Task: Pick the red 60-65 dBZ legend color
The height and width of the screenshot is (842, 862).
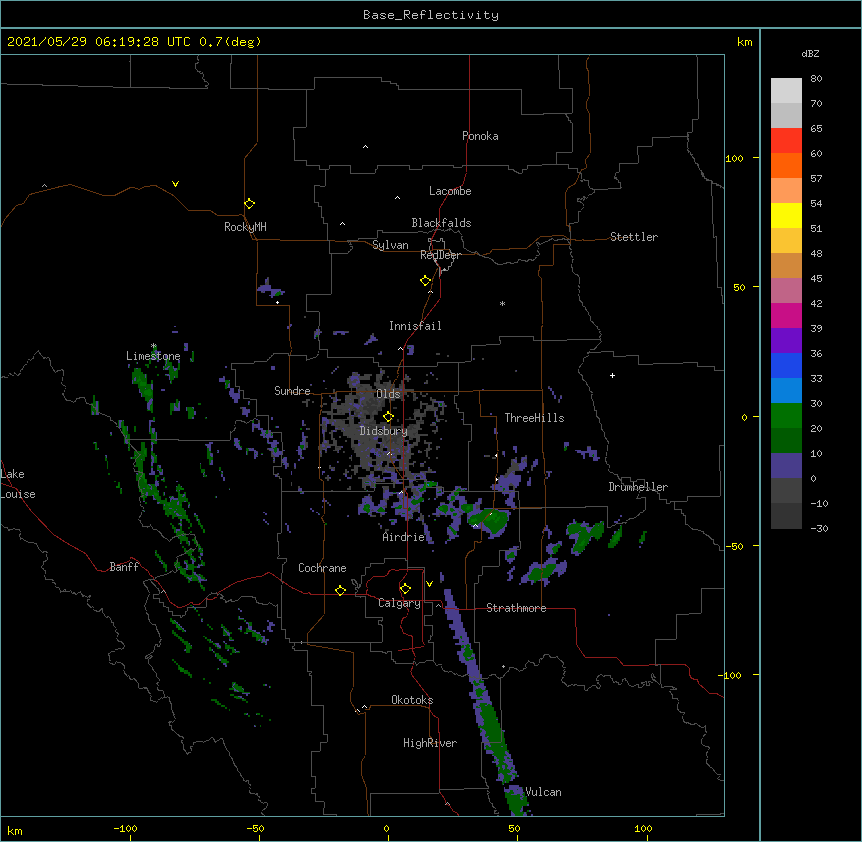Action: [786, 140]
